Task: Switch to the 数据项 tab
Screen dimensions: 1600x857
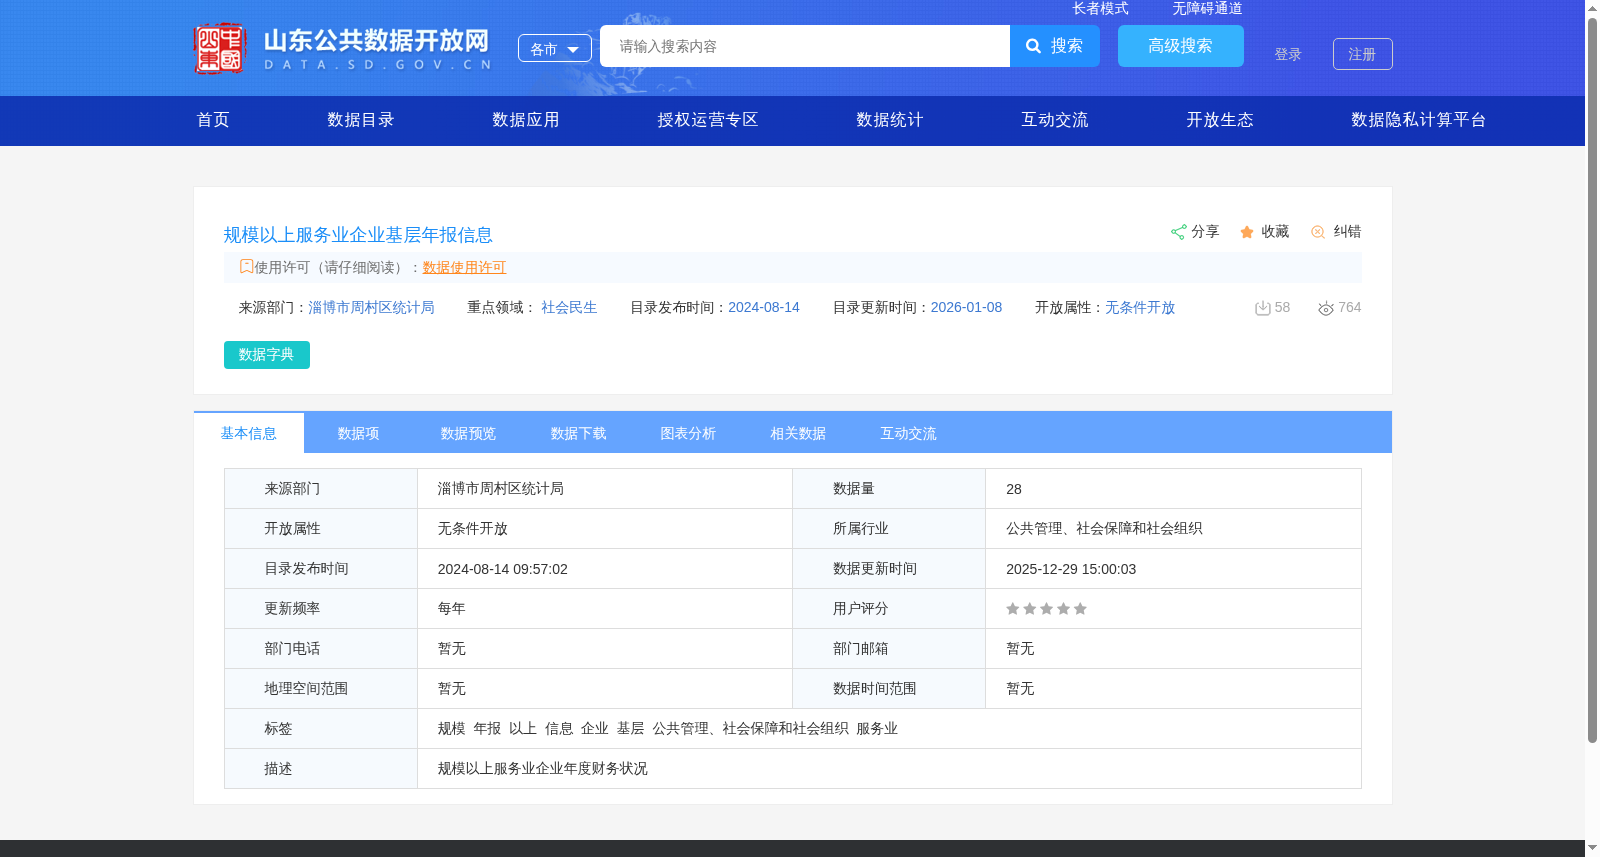Action: [x=358, y=433]
